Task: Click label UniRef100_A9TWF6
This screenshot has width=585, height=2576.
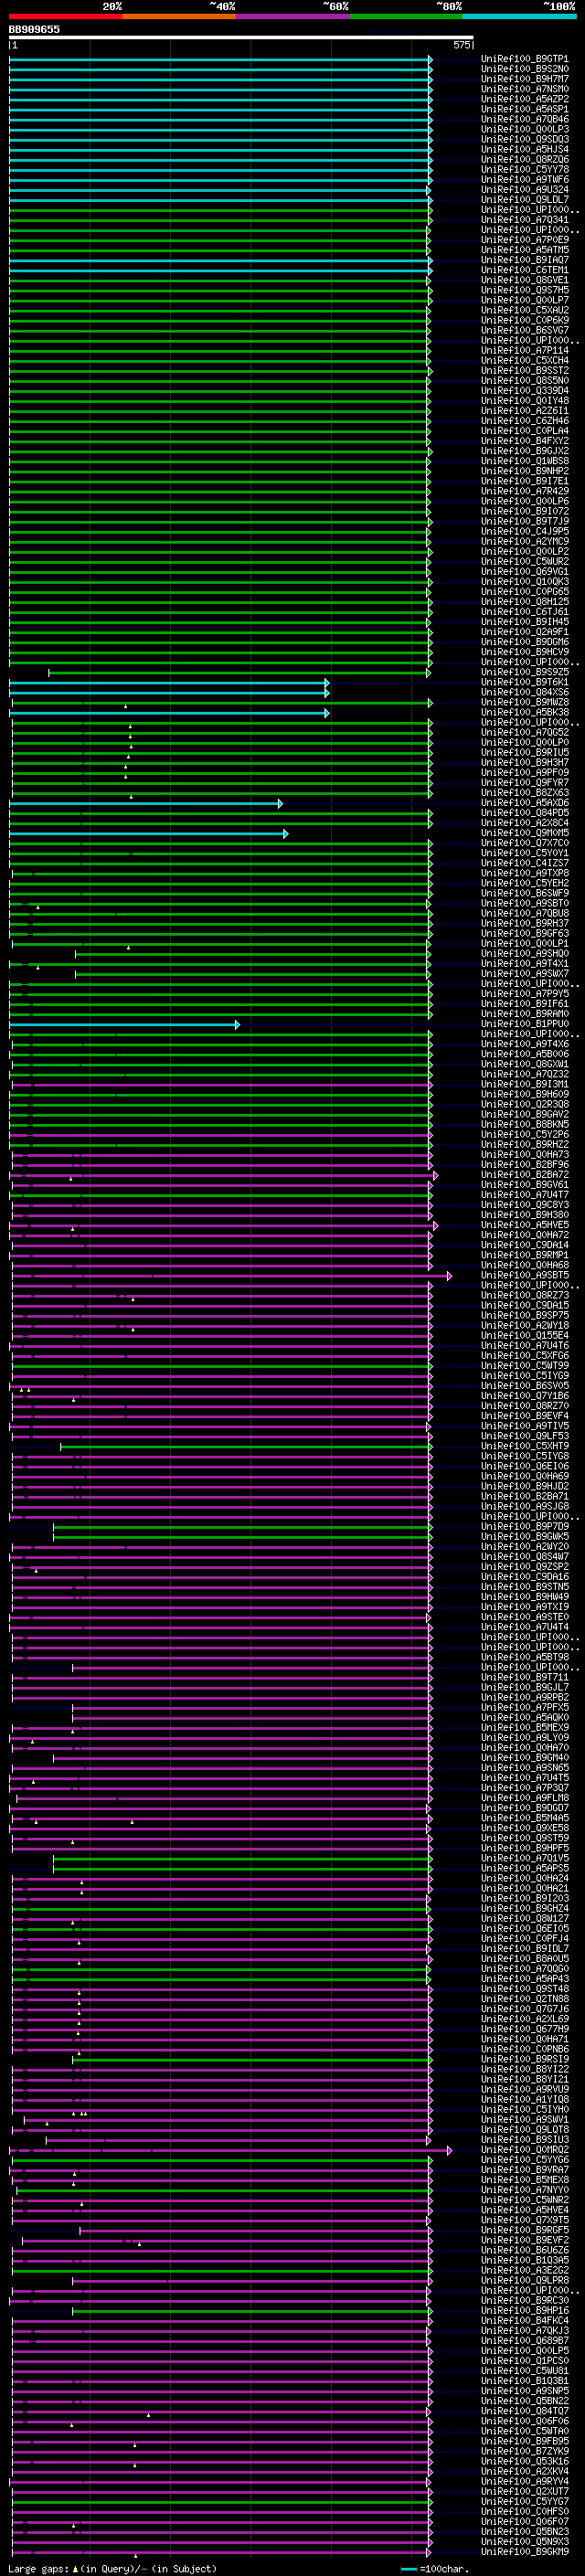Action: point(525,179)
